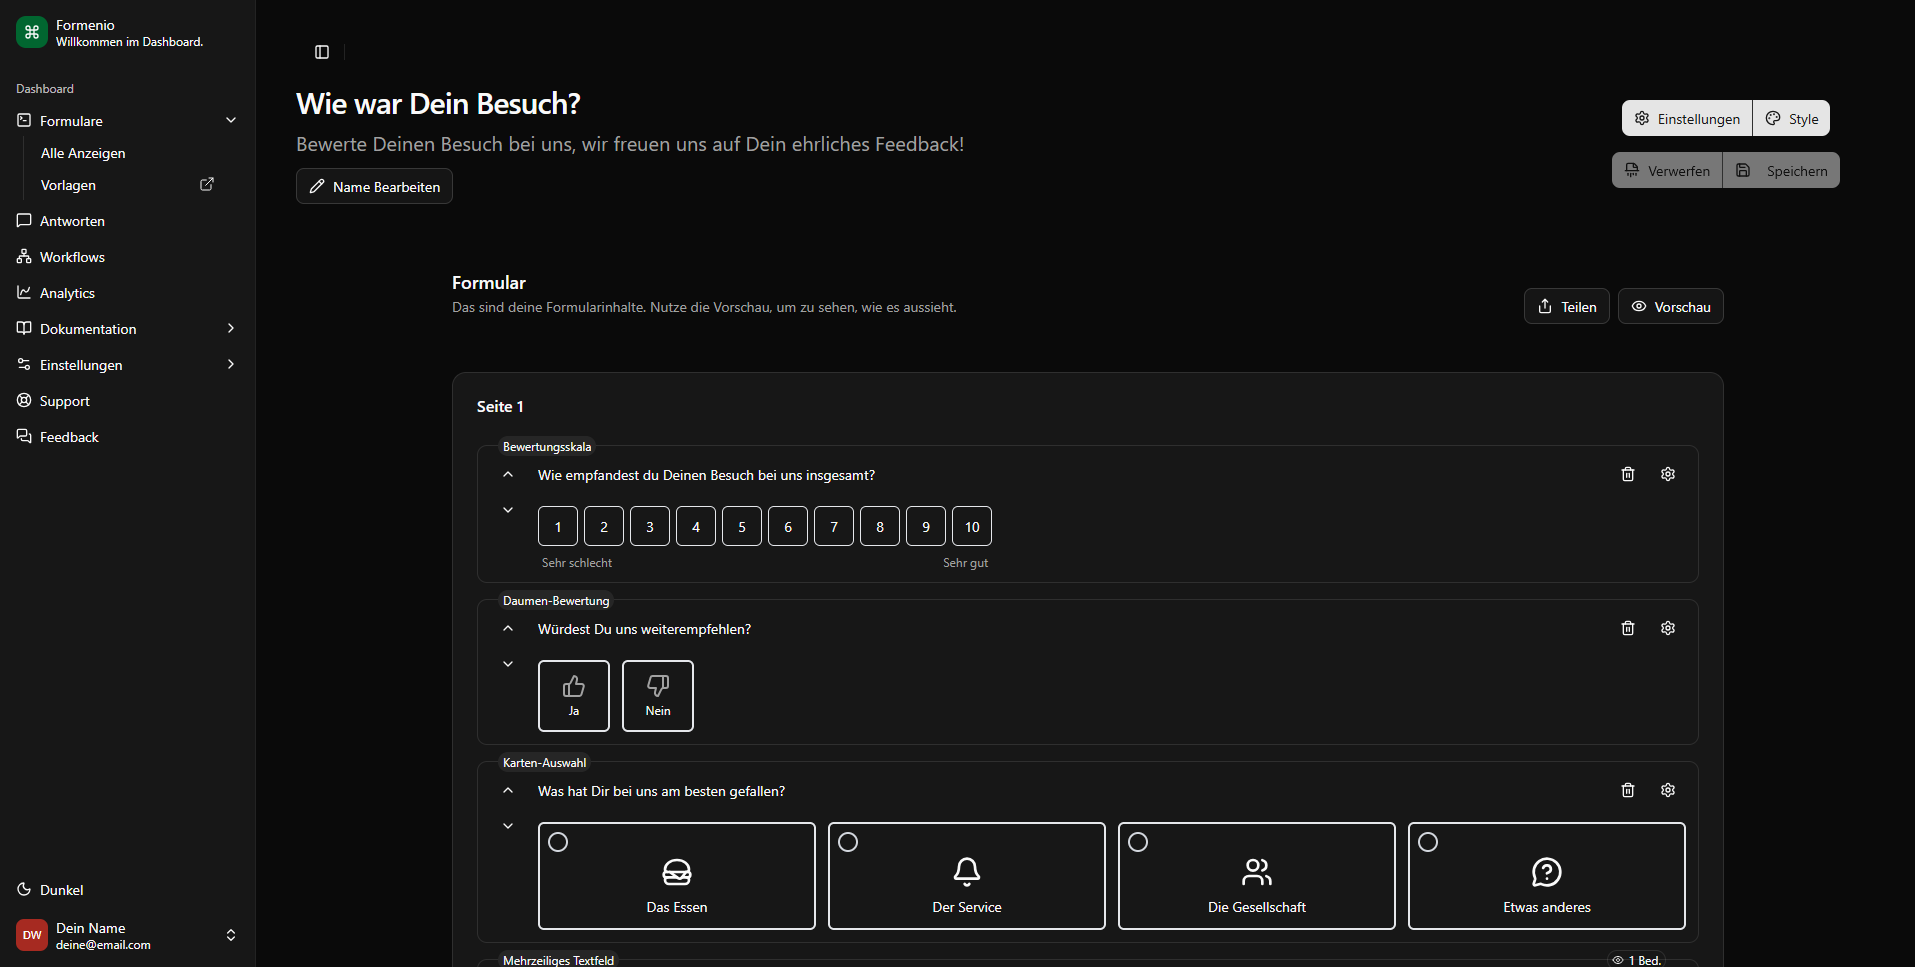Click the thumbs-down Nein option
The image size is (1915, 967).
point(657,695)
